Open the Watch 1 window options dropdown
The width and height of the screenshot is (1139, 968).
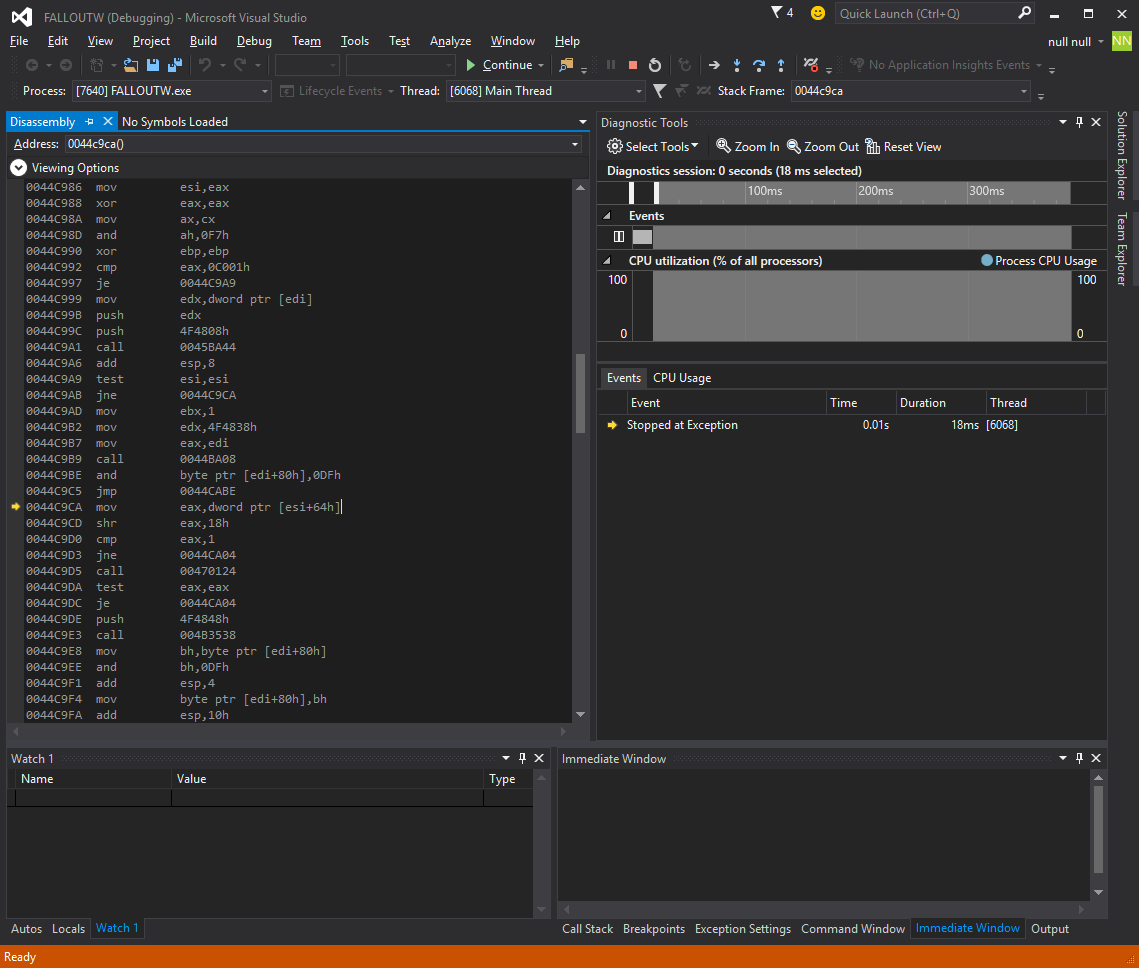click(x=506, y=758)
